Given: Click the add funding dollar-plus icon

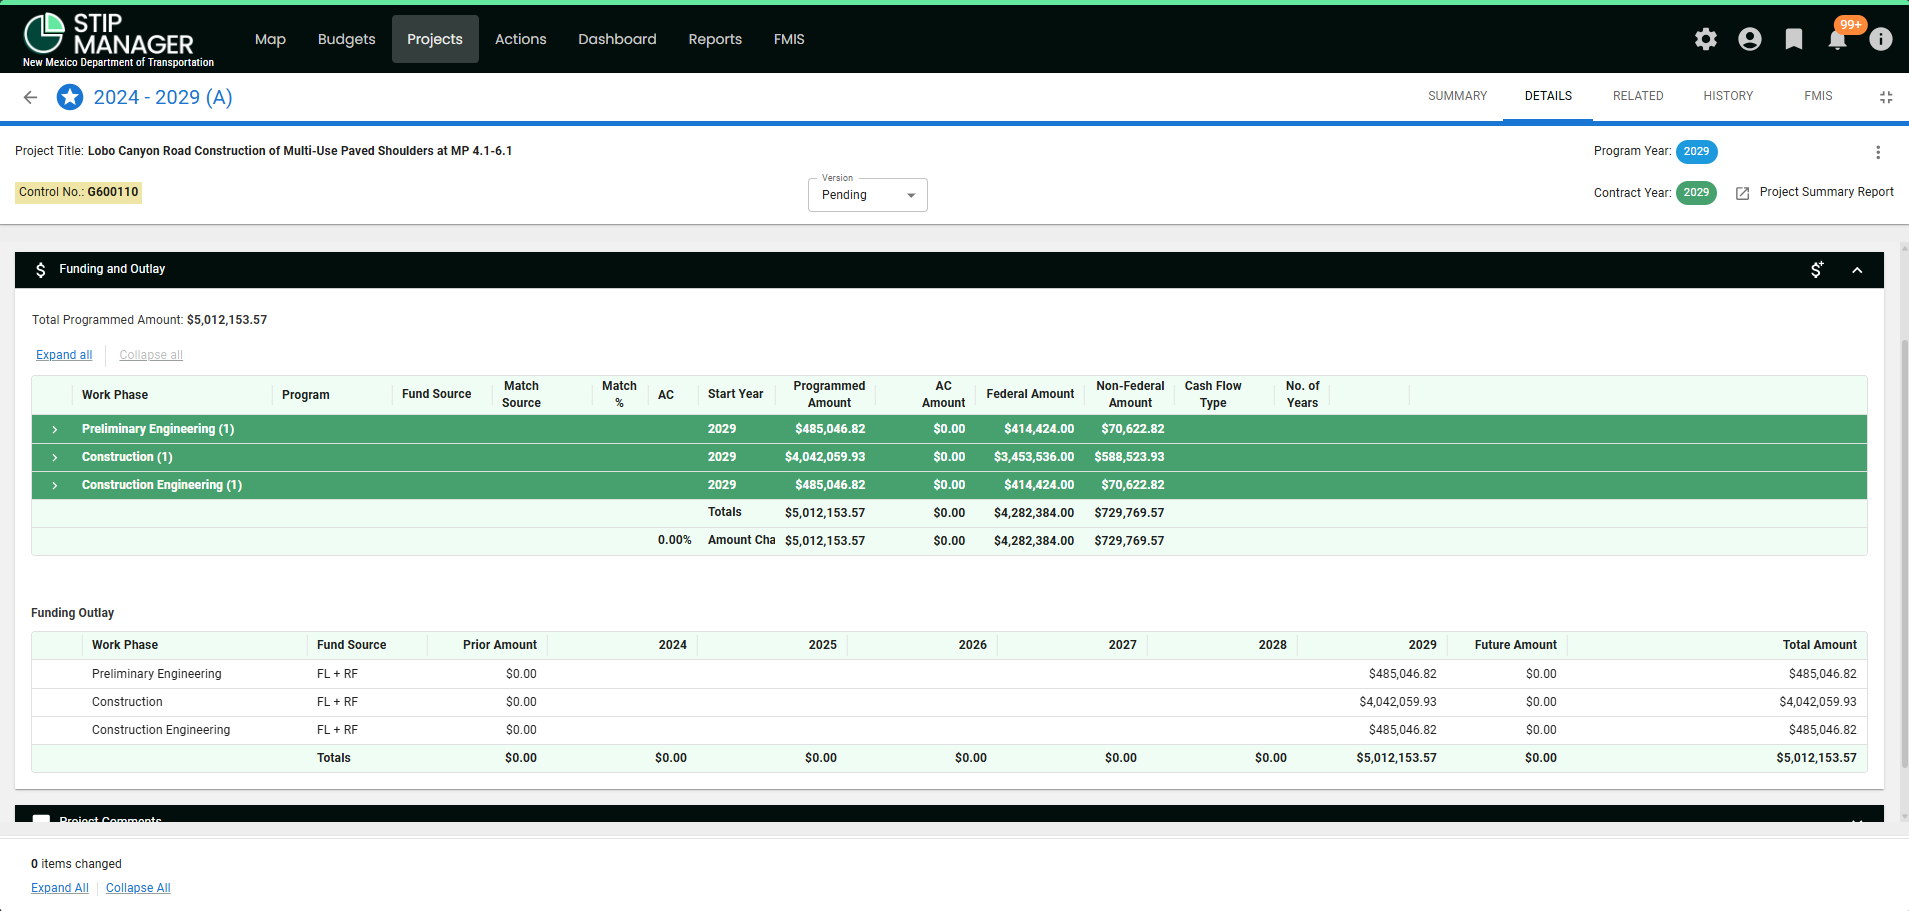Looking at the screenshot, I should pos(1817,270).
